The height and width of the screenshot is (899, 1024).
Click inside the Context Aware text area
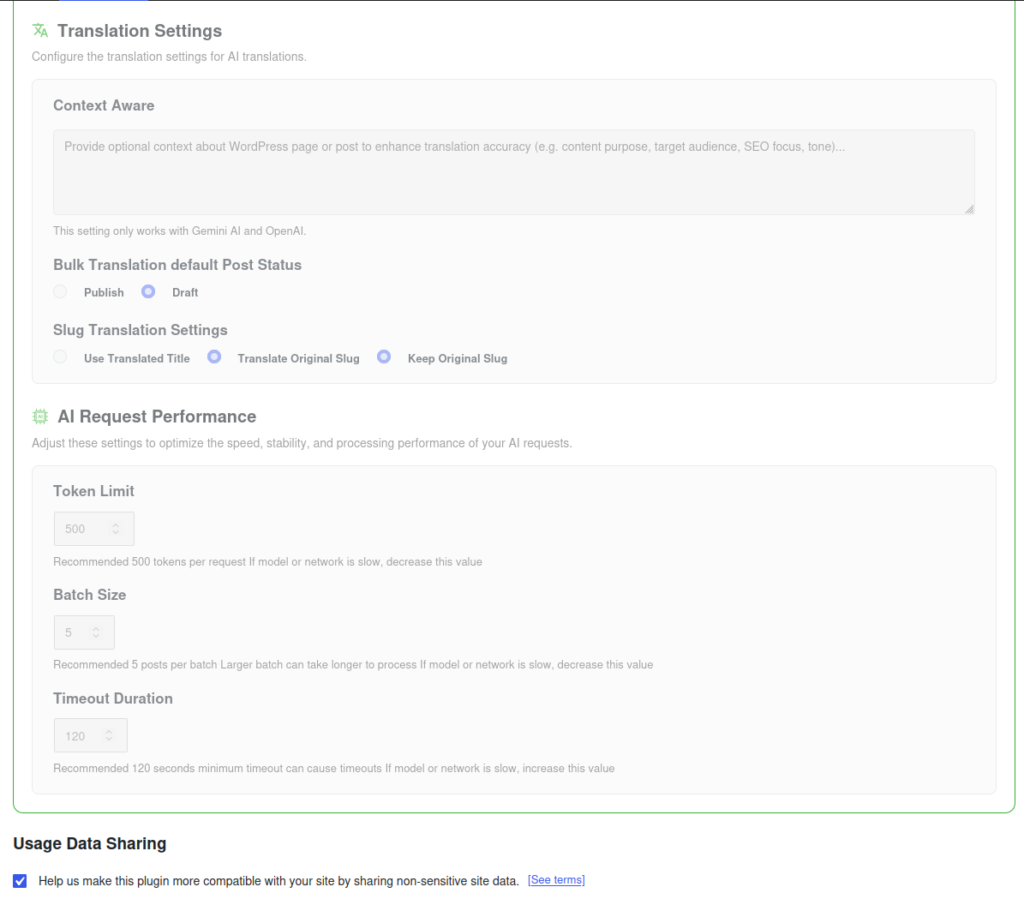(514, 172)
